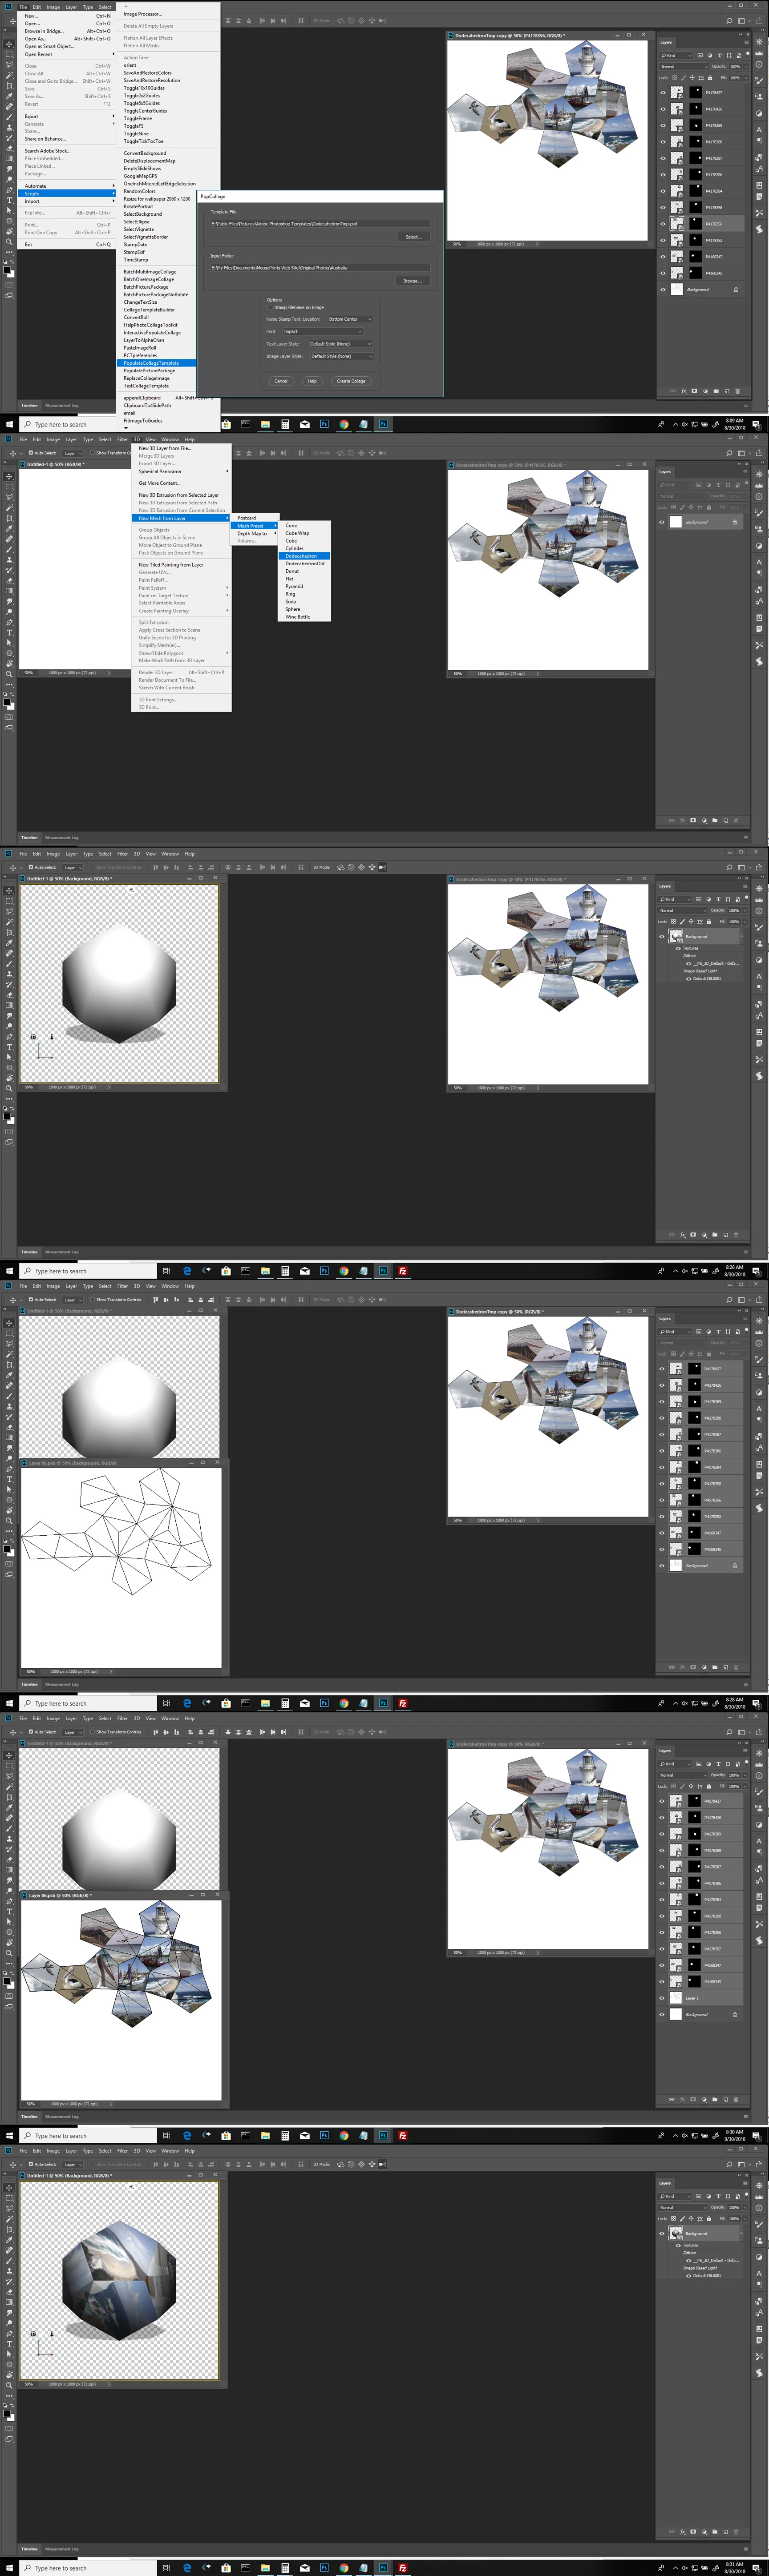Screen dimensions: 769x2576
Task: Select Type tool in window with 3D menu open
Action: click(x=10, y=633)
